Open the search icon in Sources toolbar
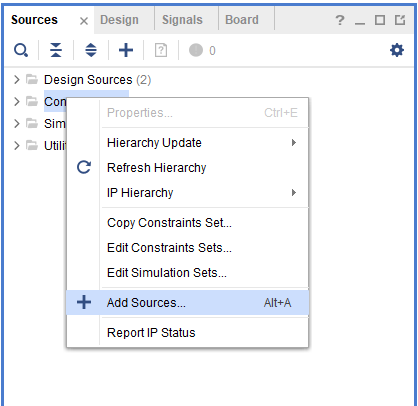This screenshot has height=406, width=418. click(21, 50)
